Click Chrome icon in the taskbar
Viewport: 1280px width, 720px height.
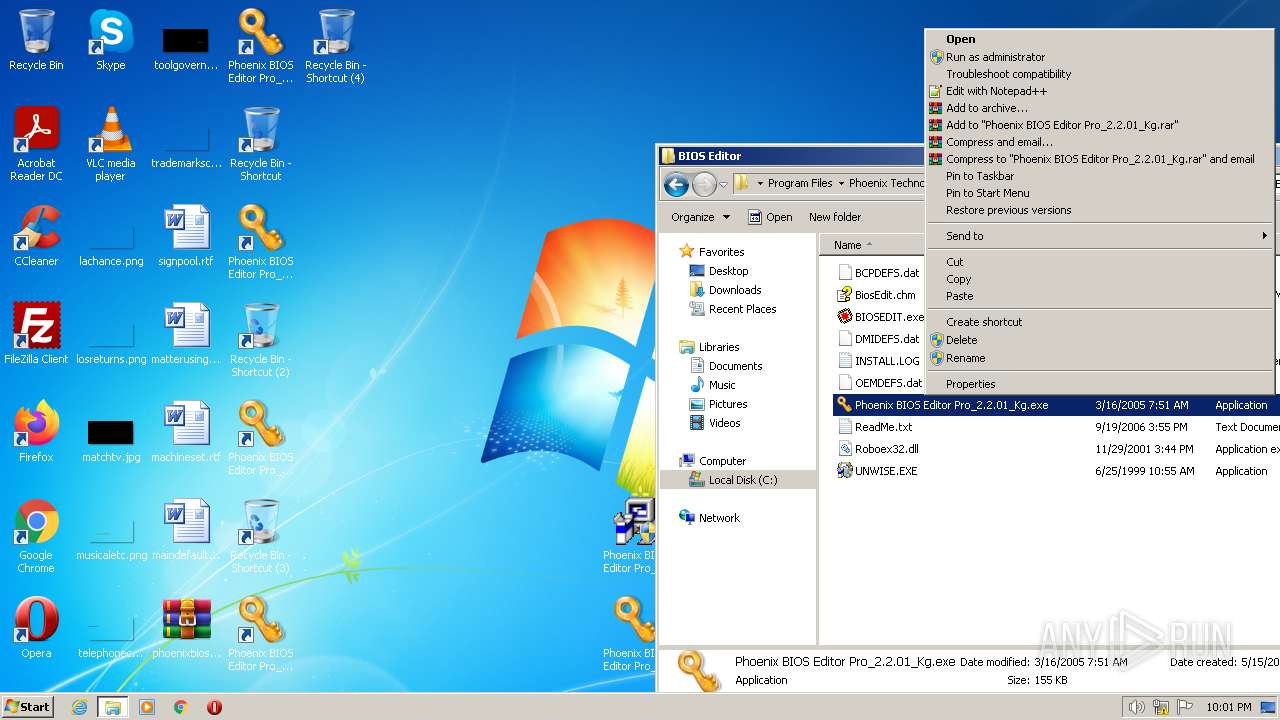point(181,707)
